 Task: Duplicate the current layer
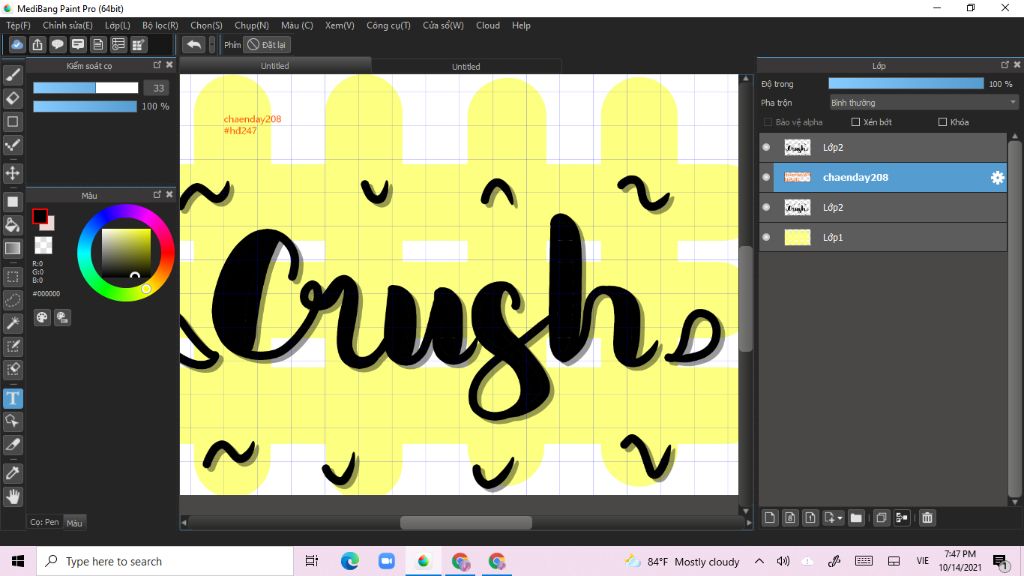tap(881, 518)
